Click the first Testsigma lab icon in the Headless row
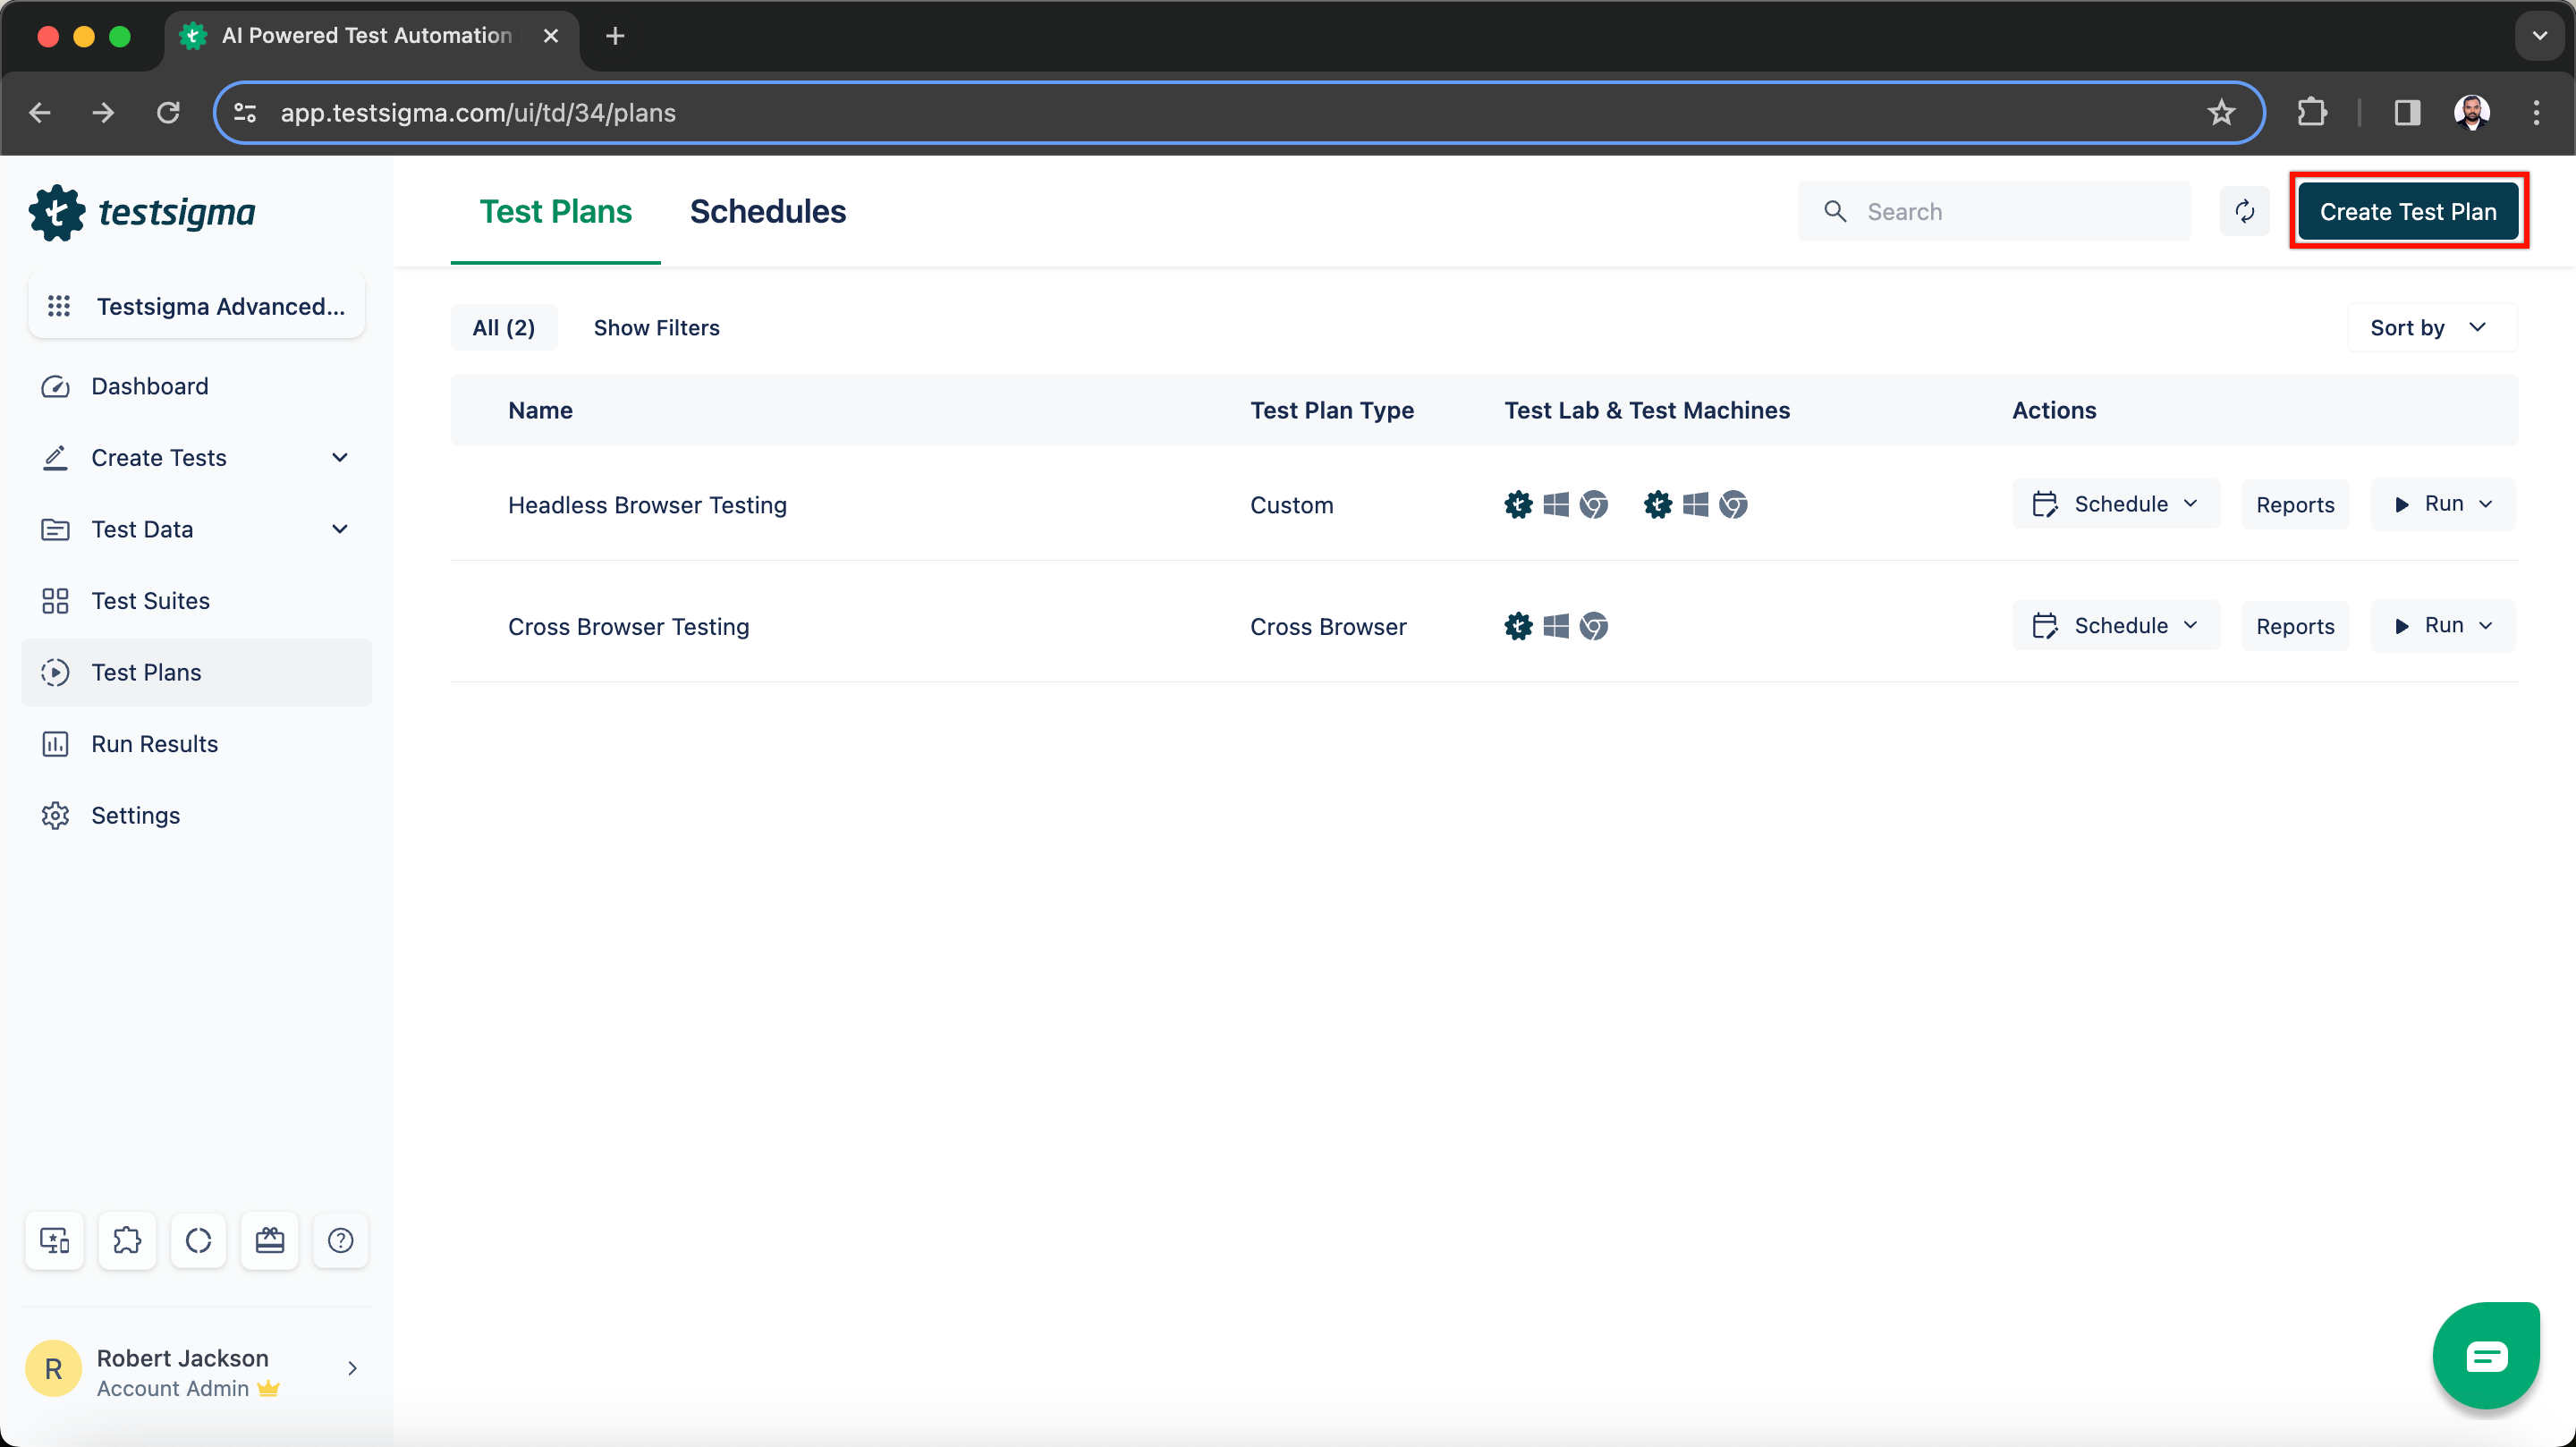The width and height of the screenshot is (2576, 1447). 1518,505
